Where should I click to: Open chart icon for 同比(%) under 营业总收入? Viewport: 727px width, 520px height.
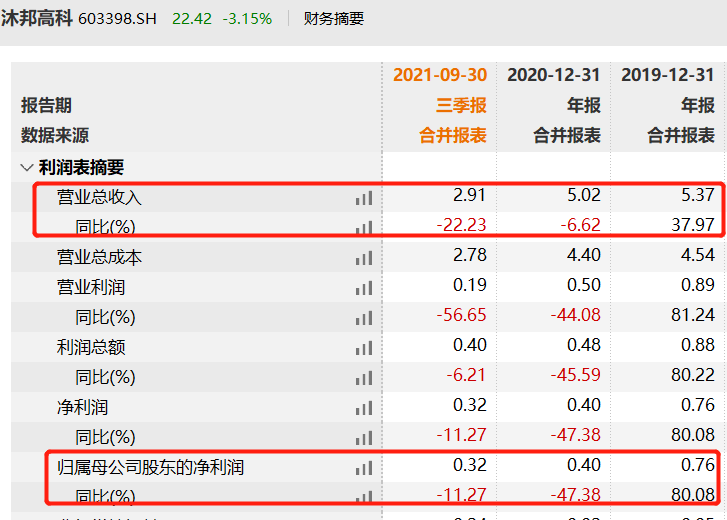pos(364,228)
